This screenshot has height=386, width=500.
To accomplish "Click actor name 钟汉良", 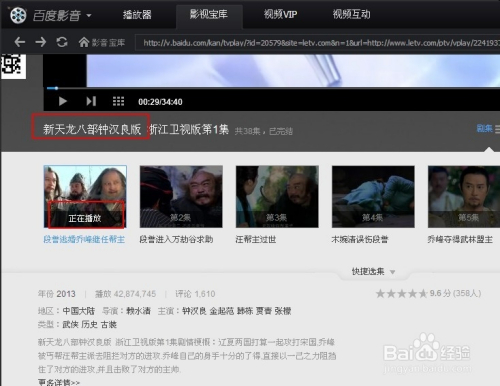I will (x=194, y=311).
